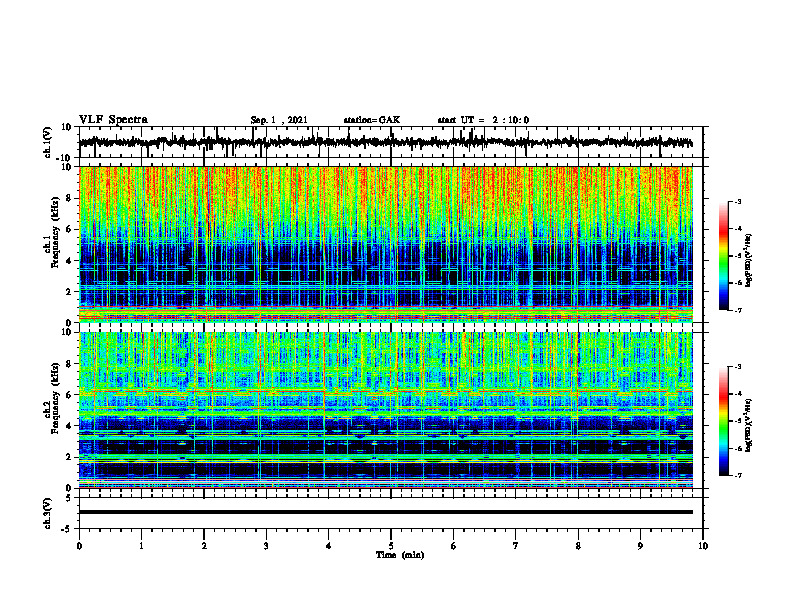Screen dimensions: 792x612
Task: Click the time axis tick label '1'
Action: pyautogui.click(x=141, y=546)
